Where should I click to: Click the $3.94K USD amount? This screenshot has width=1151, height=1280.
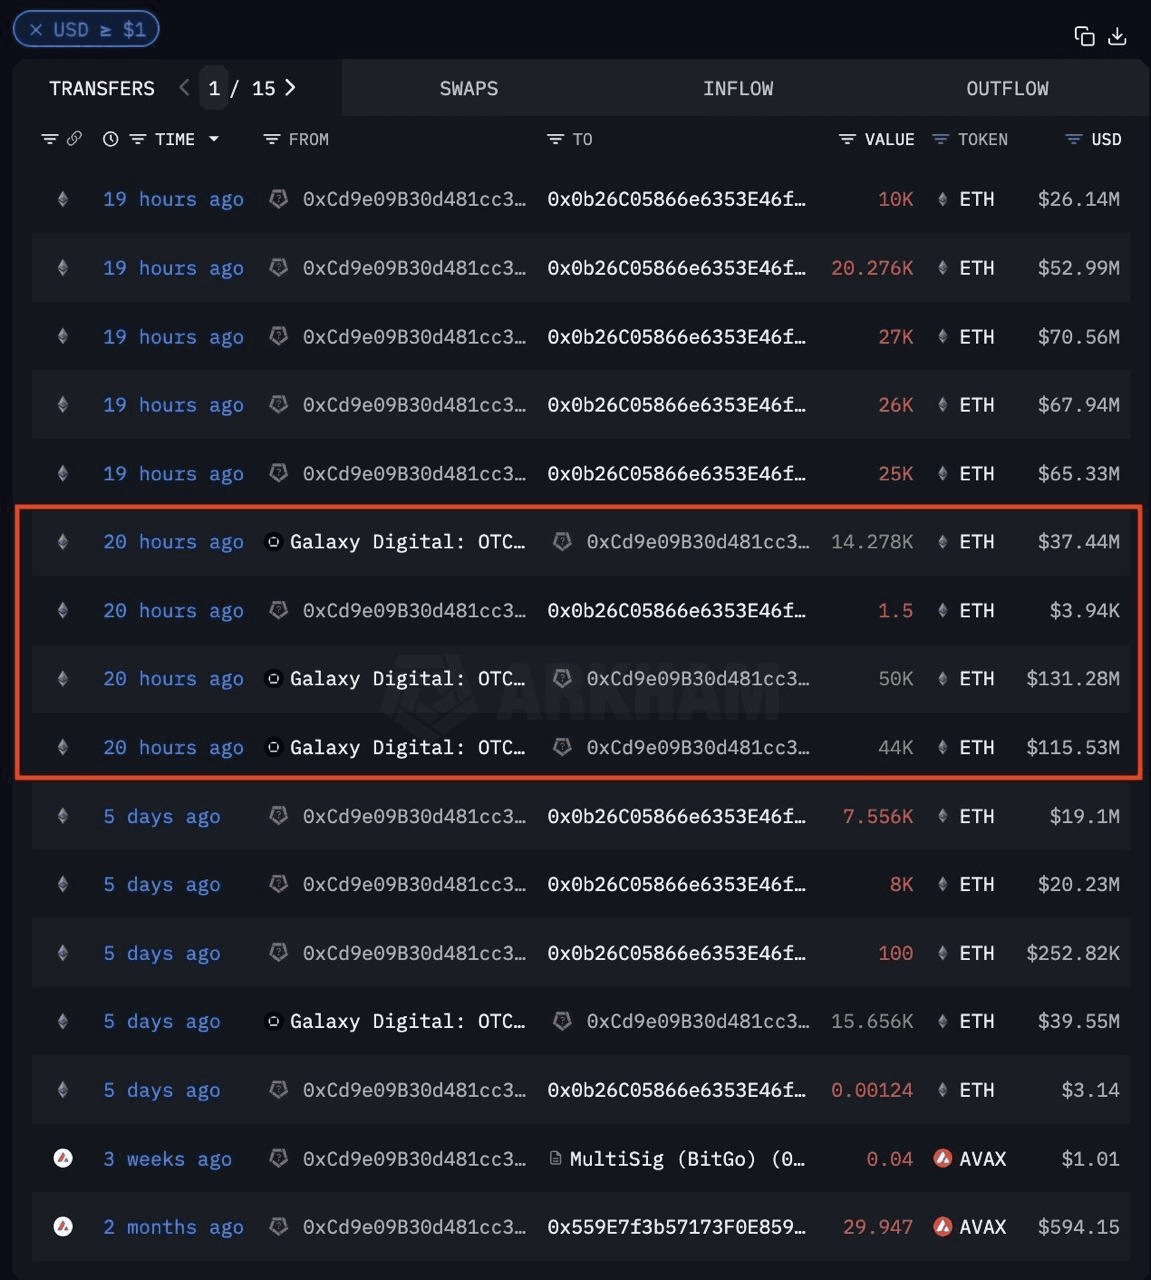[x=1084, y=611]
